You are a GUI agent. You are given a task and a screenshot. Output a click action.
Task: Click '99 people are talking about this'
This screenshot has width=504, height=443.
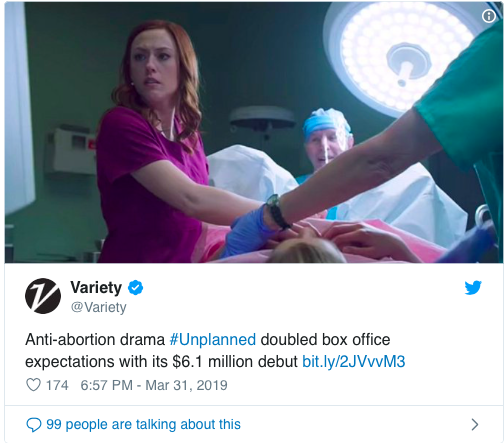click(143, 425)
